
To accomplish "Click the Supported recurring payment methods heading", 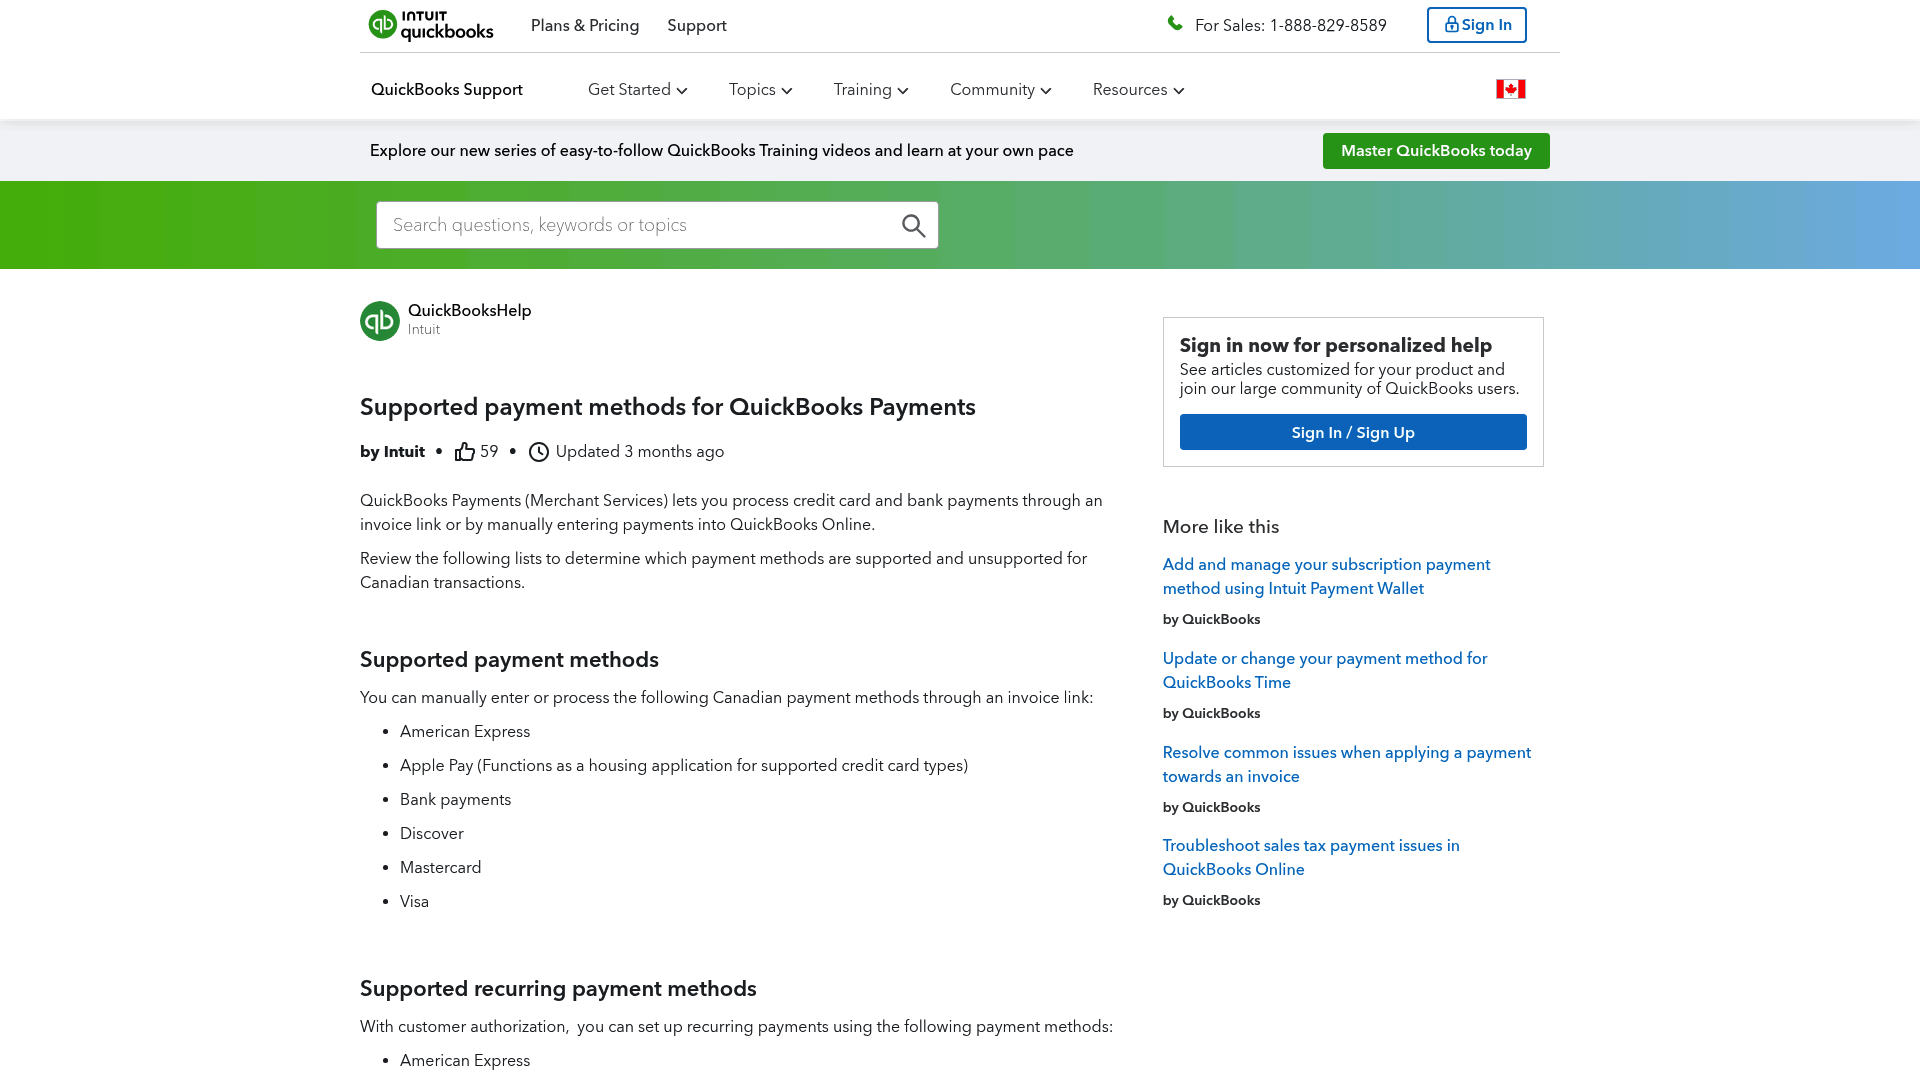I will (558, 989).
